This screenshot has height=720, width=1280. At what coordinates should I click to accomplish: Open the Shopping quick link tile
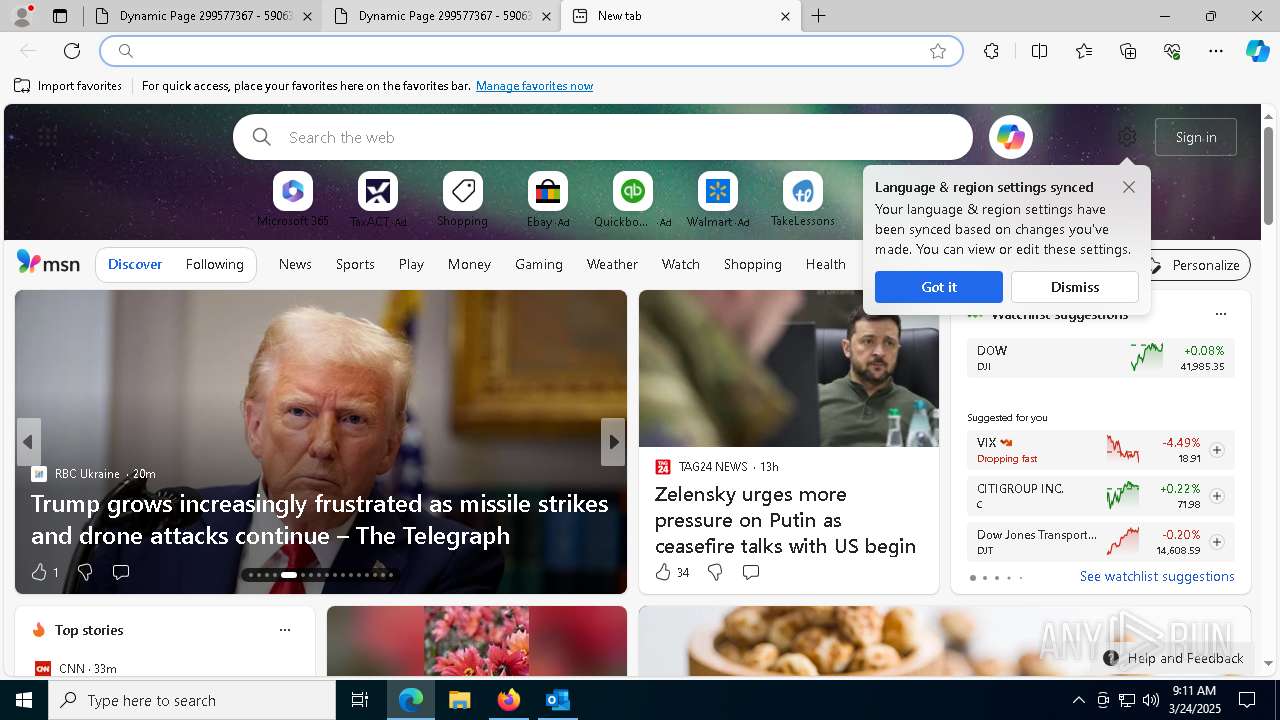click(462, 199)
